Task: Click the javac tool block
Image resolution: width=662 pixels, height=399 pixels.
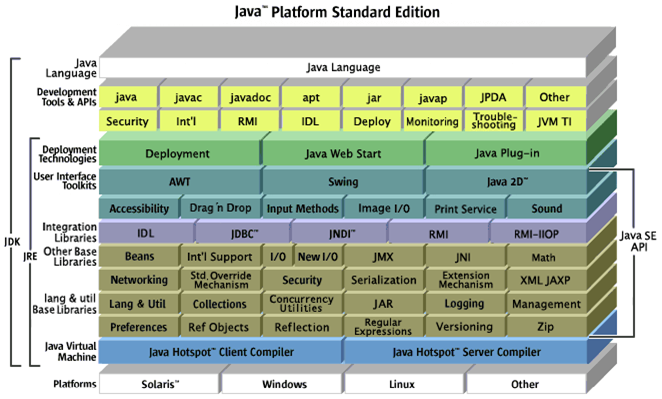Action: pos(188,98)
